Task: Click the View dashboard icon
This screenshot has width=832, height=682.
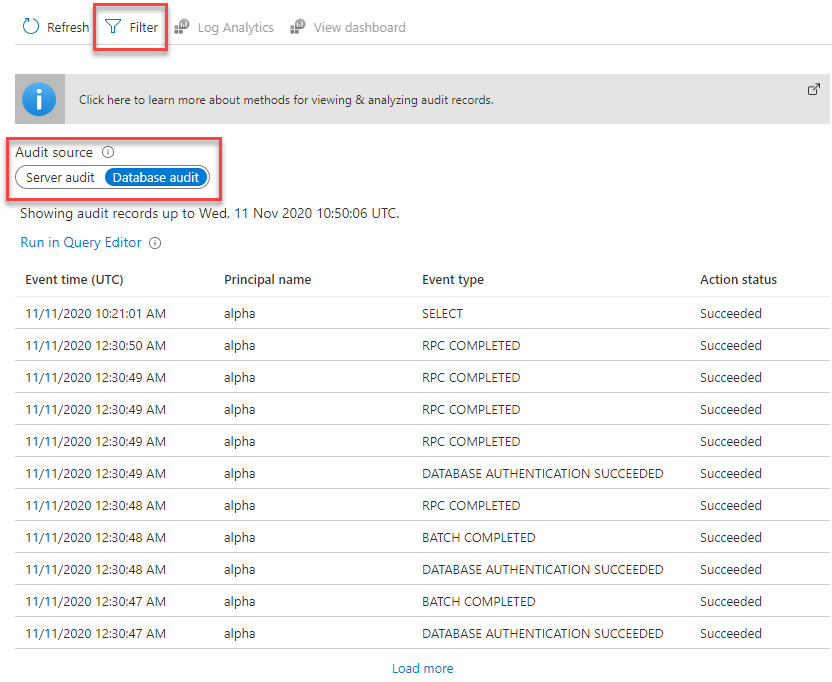Action: click(297, 27)
